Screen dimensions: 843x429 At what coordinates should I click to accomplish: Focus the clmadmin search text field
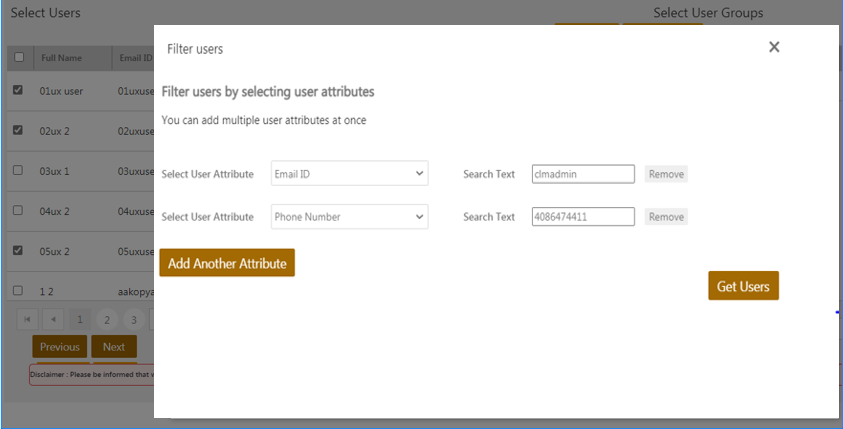tap(583, 174)
